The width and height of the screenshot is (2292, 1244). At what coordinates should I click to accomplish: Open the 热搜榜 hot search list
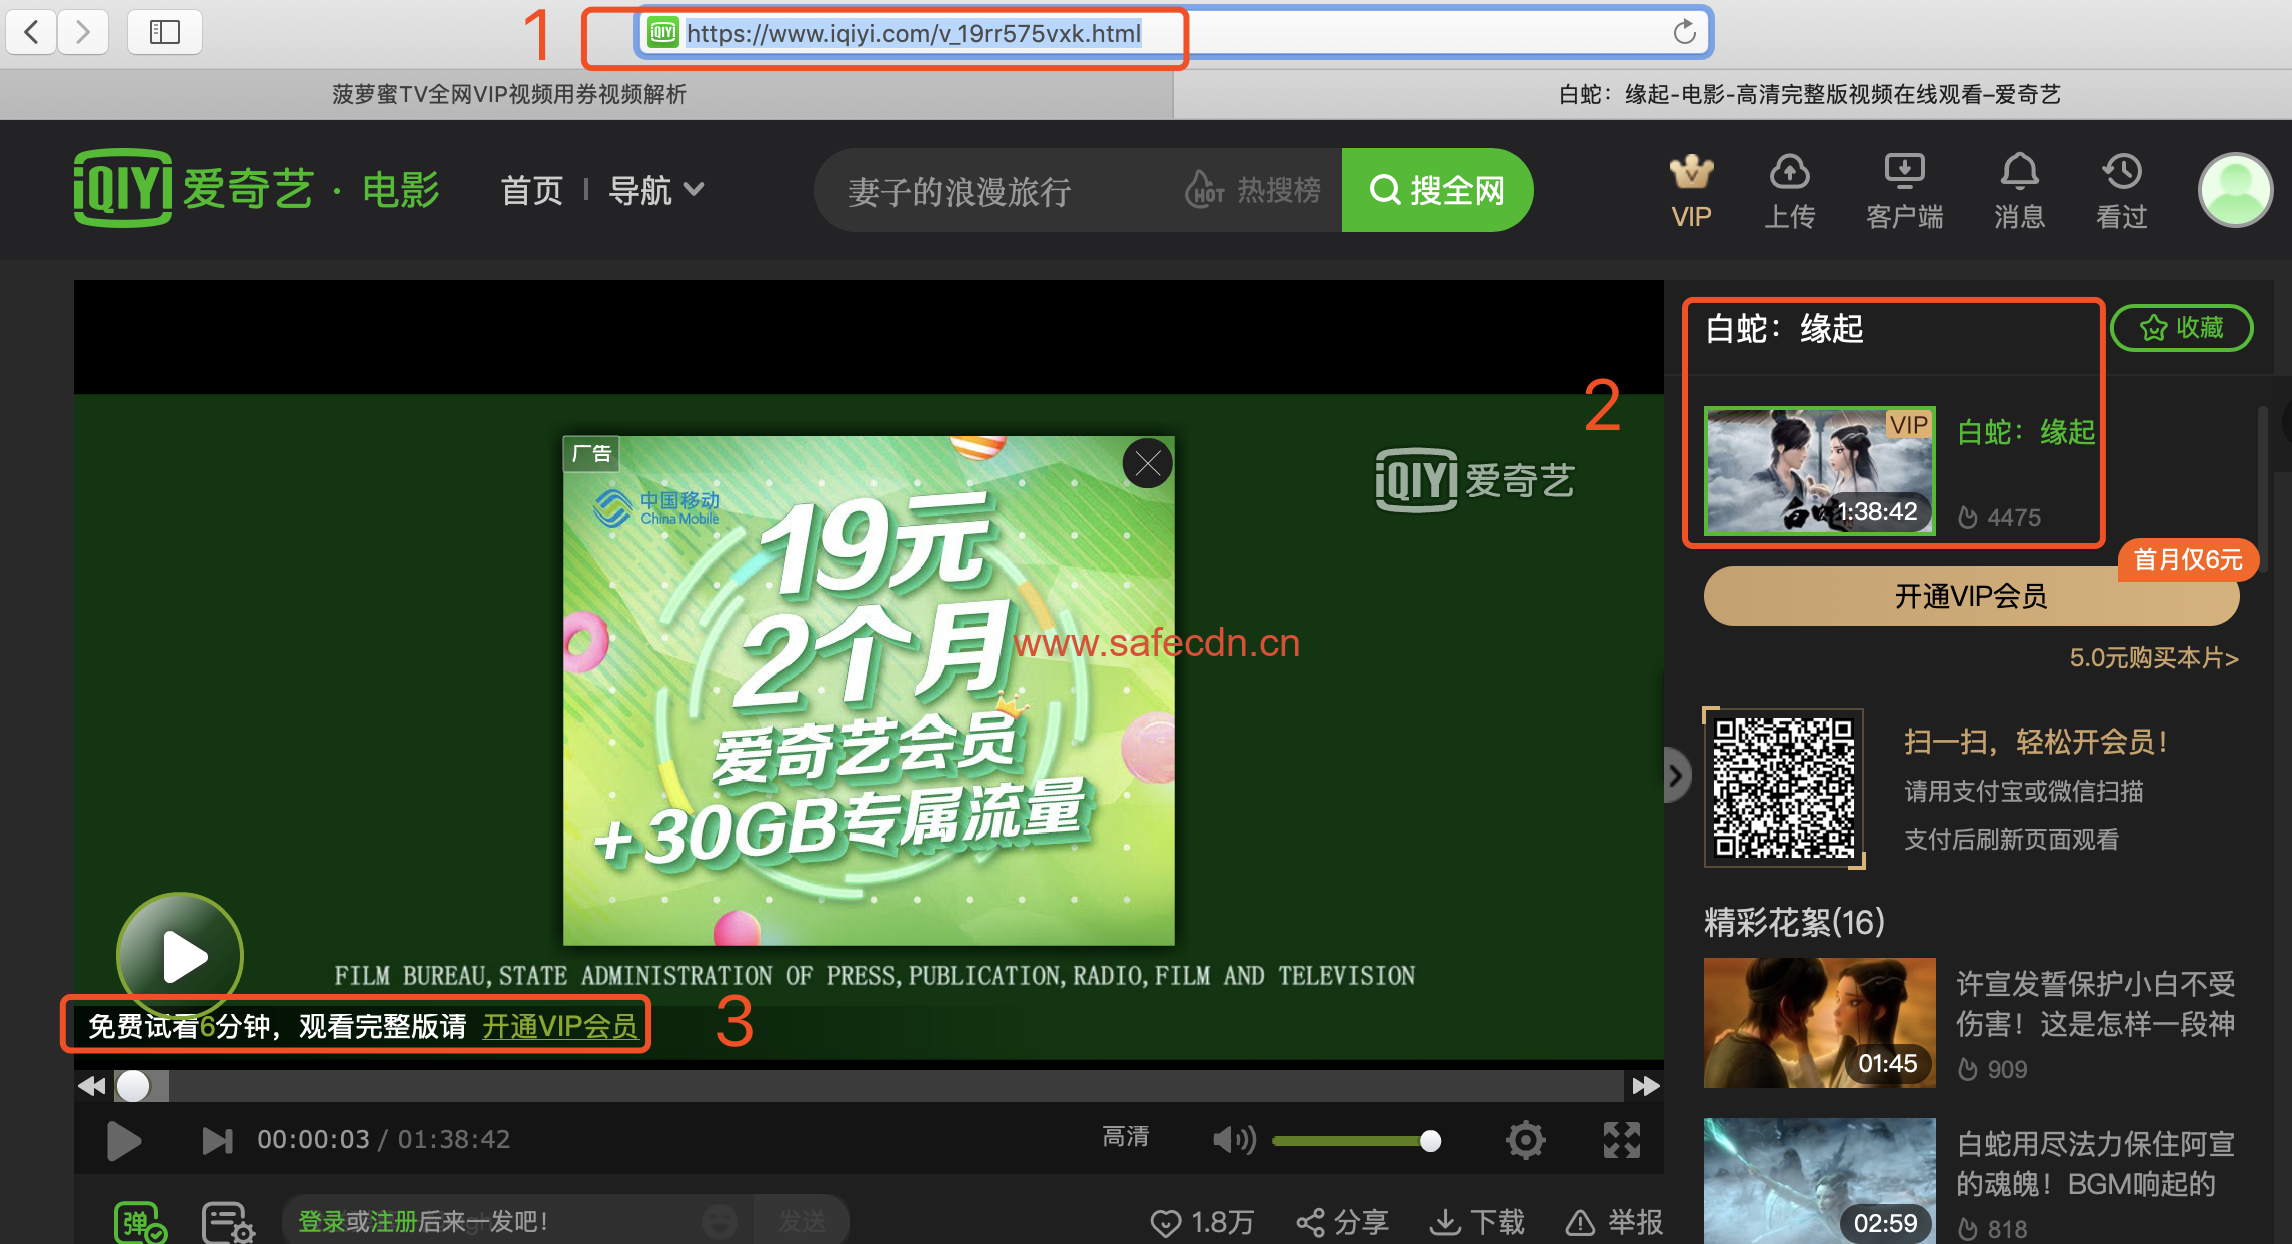coord(1253,189)
